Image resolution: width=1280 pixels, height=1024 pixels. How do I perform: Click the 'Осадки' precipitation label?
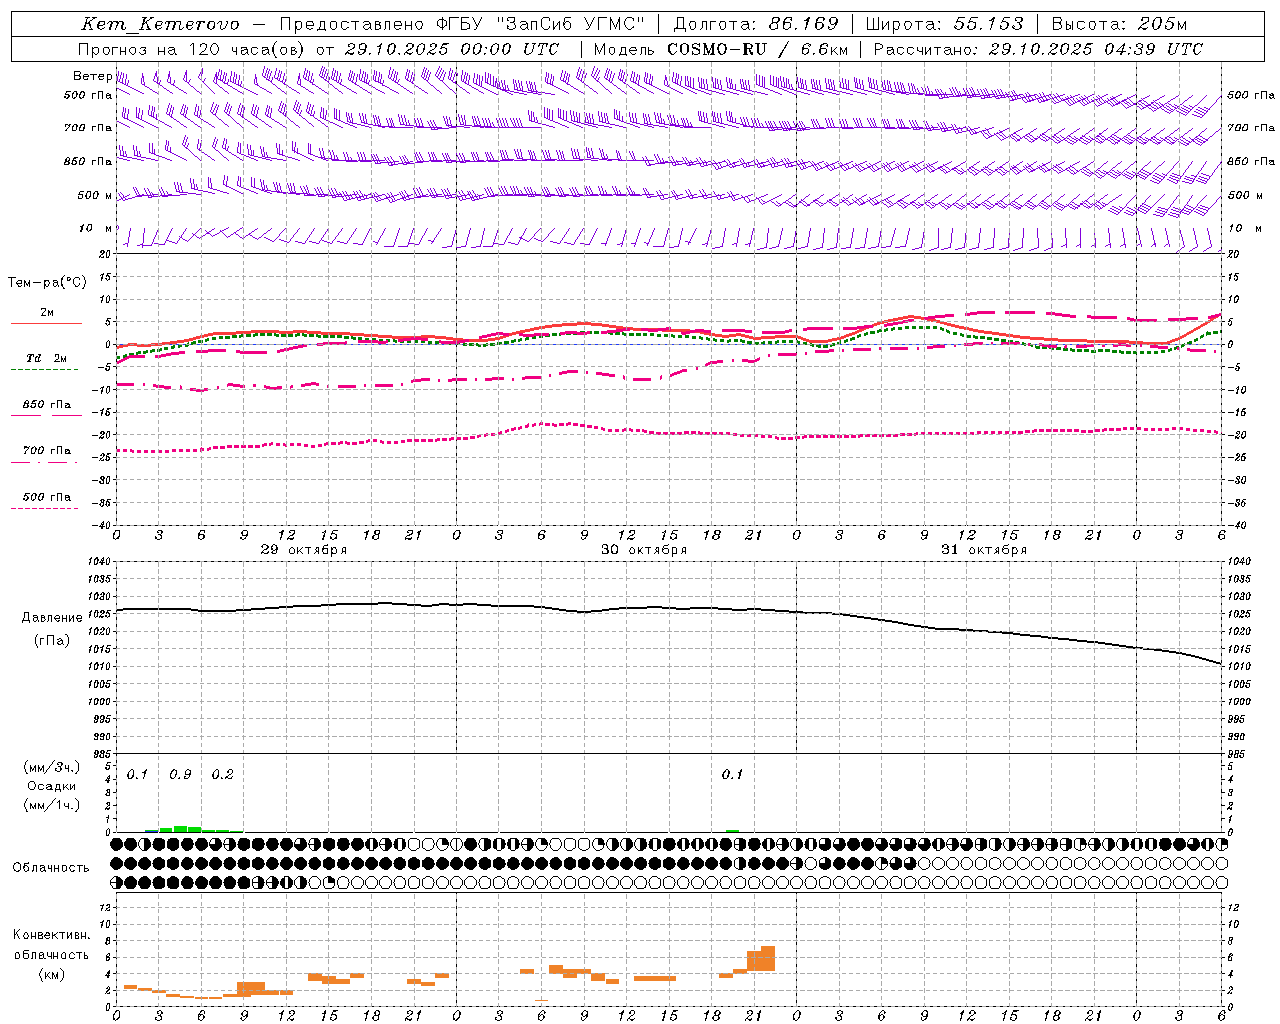pos(52,786)
